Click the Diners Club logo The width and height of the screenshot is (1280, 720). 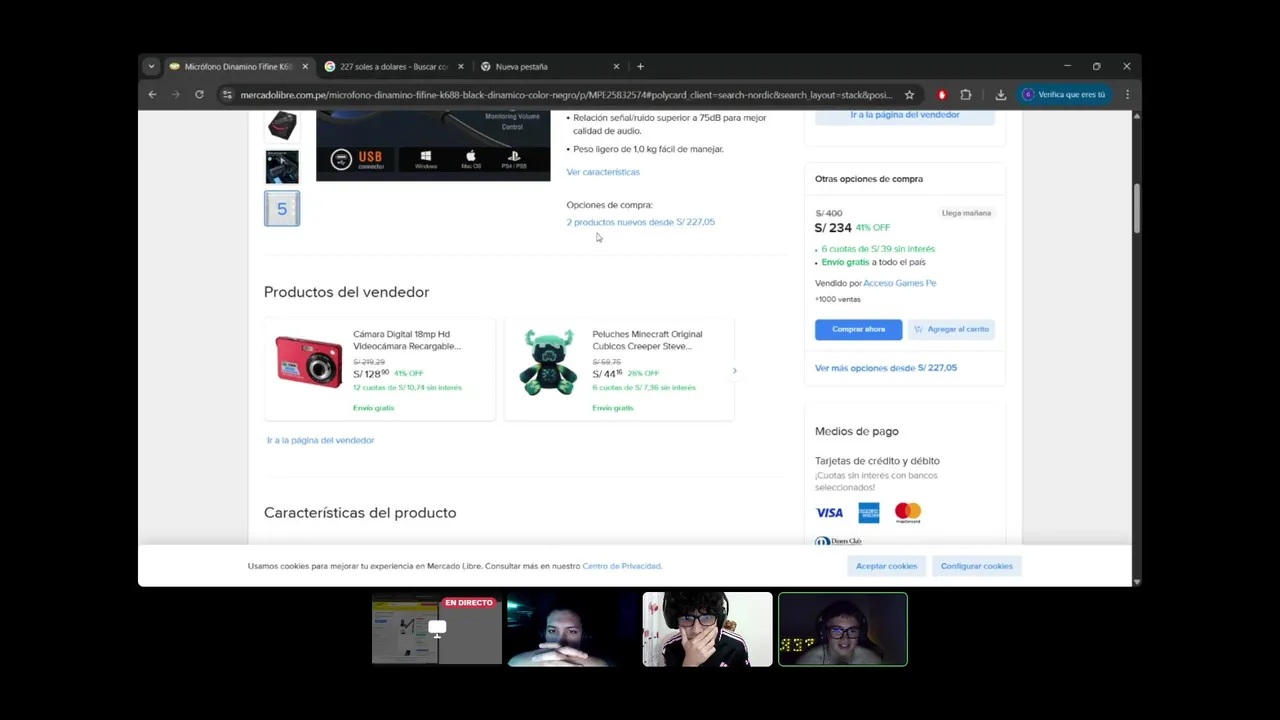point(838,541)
